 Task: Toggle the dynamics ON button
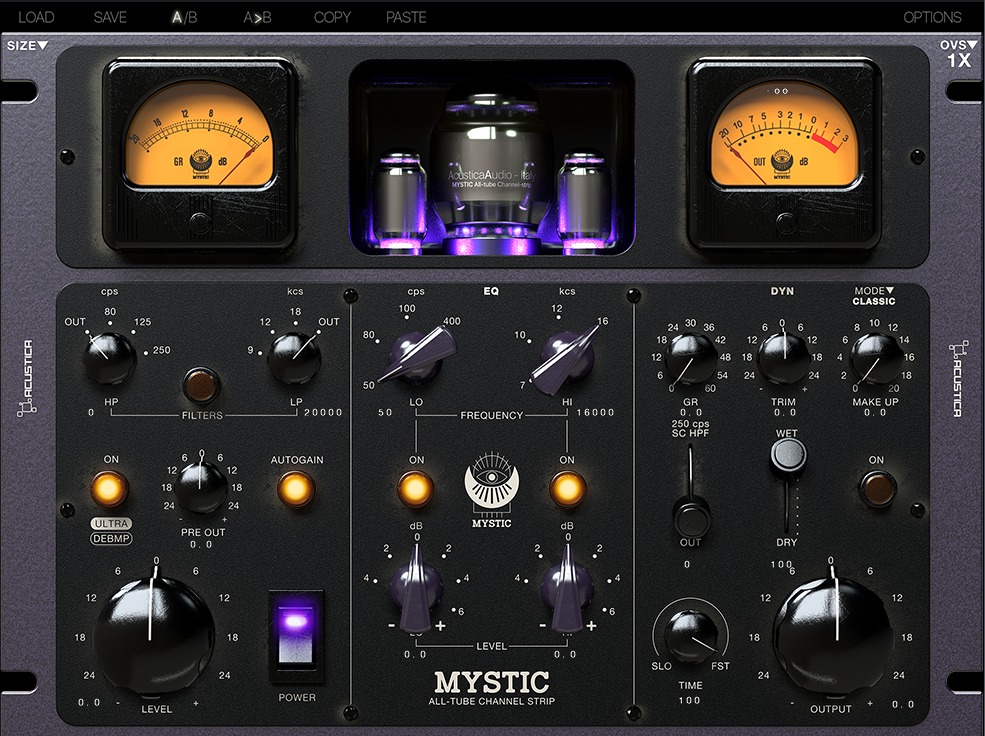[x=877, y=489]
